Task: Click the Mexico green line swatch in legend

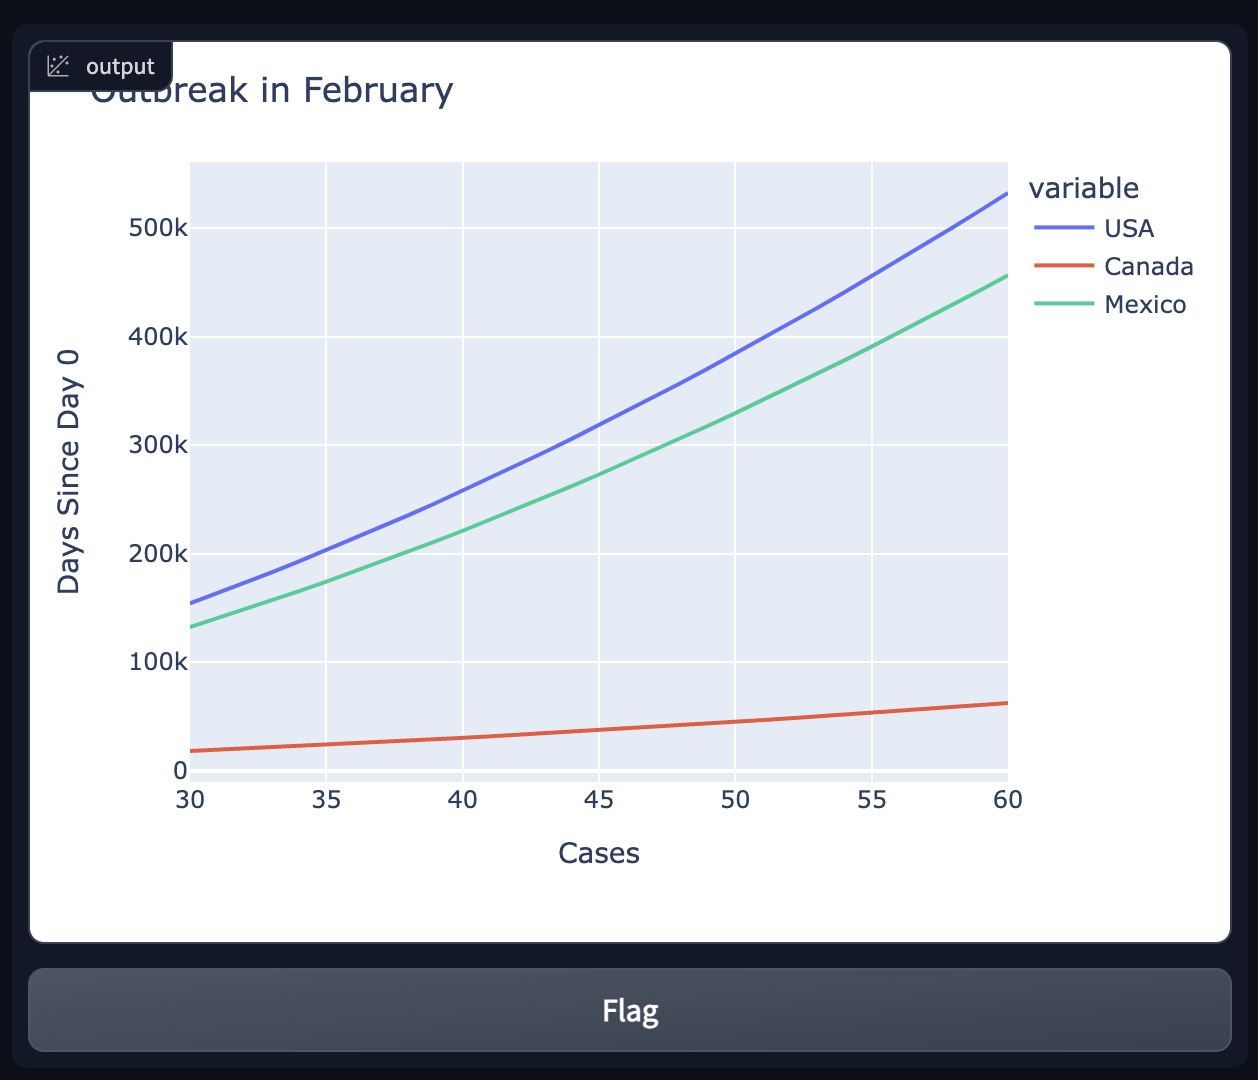Action: tap(1063, 305)
